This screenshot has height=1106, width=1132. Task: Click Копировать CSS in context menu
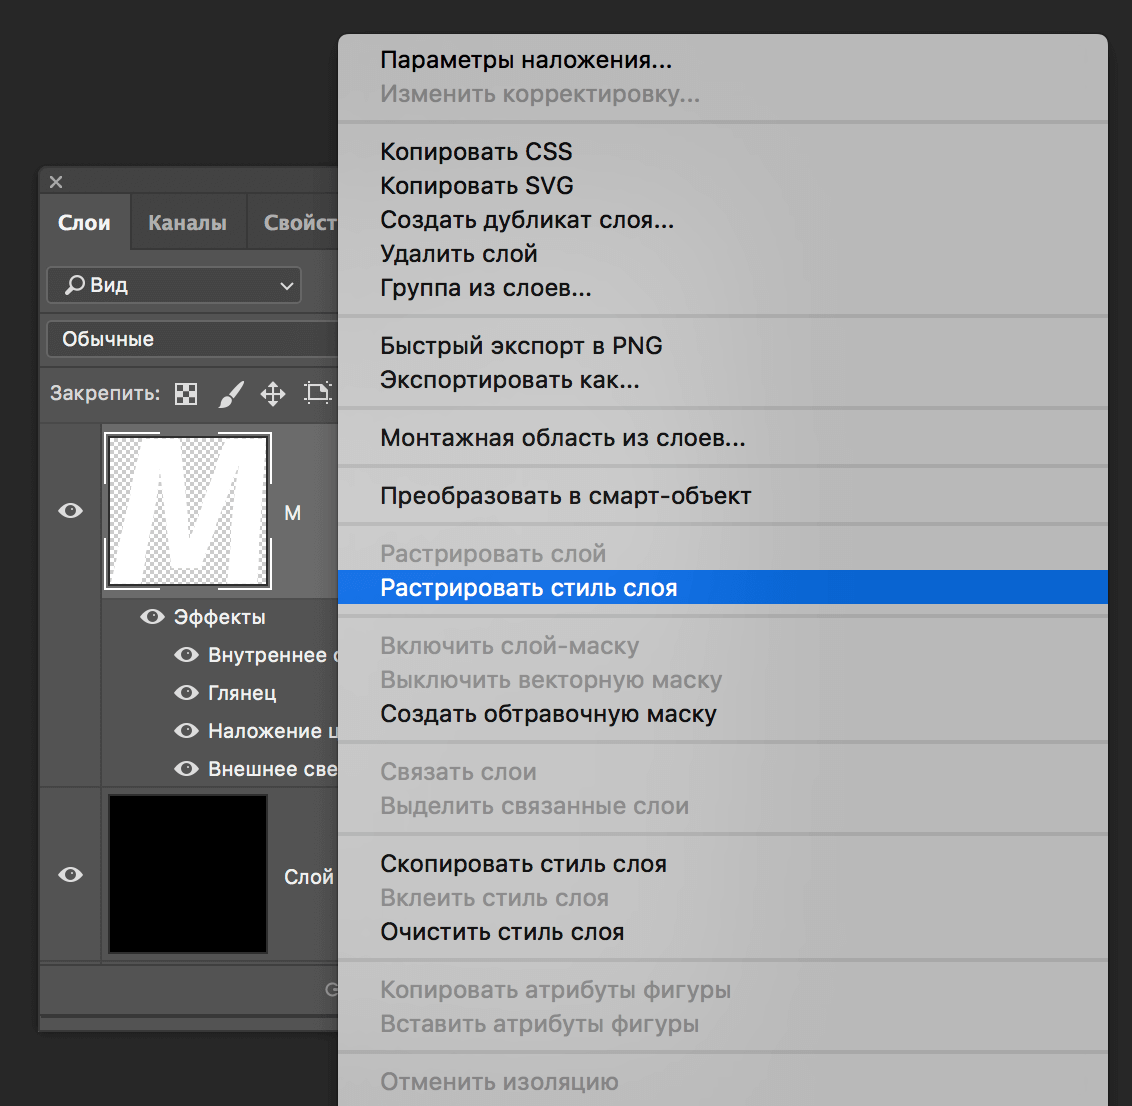tap(476, 152)
